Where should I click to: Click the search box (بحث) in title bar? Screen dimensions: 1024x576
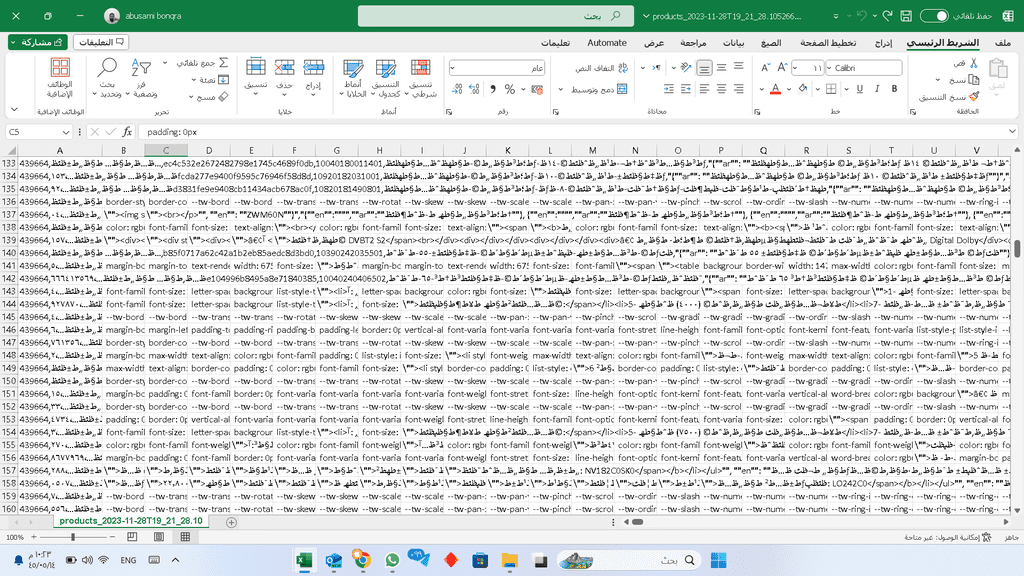(496, 16)
